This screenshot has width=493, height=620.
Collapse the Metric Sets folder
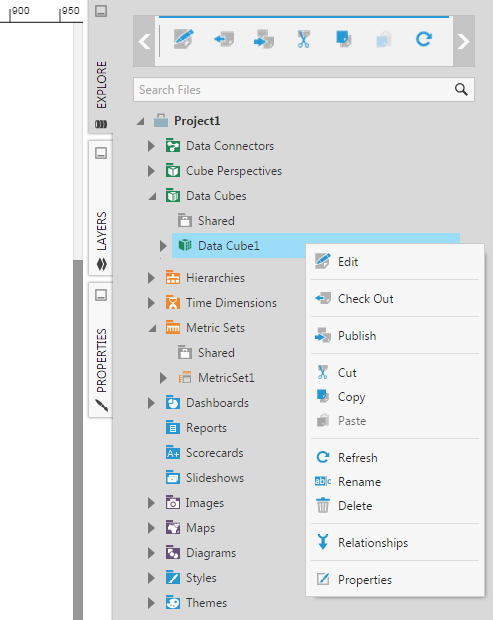(152, 328)
